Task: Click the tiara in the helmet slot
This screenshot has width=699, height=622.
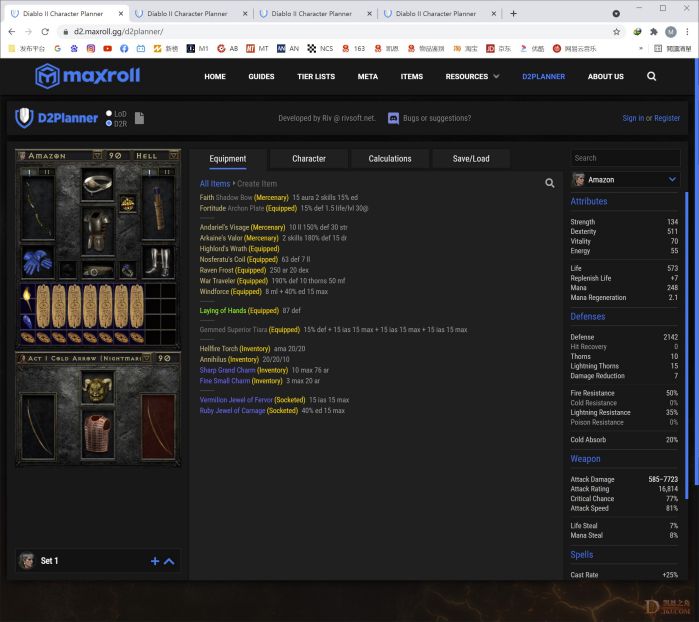Action: tap(98, 184)
